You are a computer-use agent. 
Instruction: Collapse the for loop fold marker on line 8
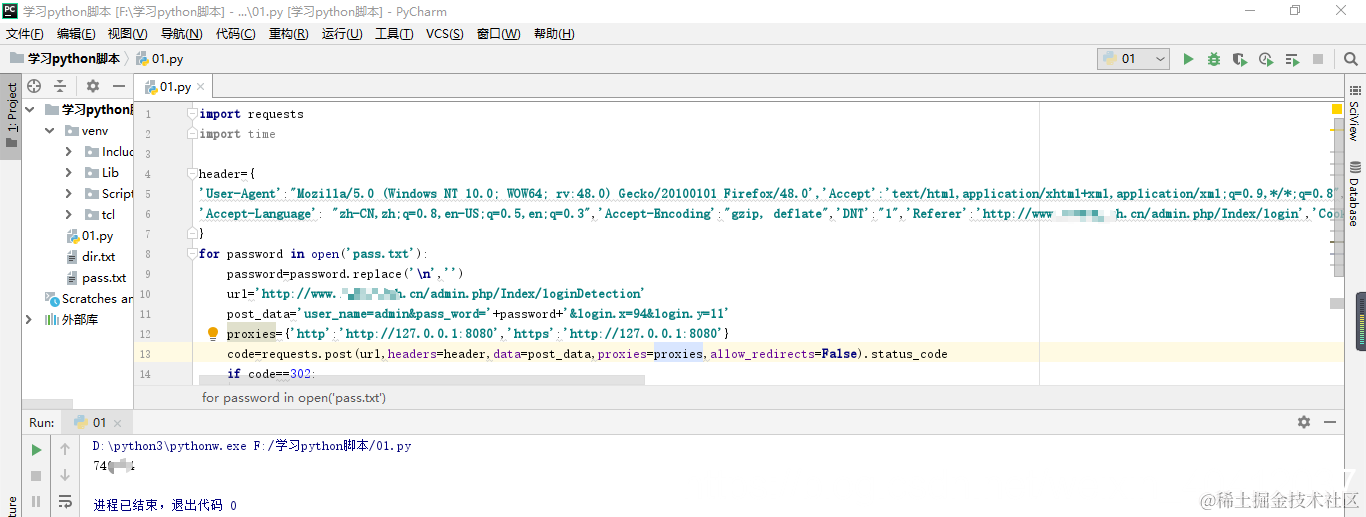[x=193, y=254]
